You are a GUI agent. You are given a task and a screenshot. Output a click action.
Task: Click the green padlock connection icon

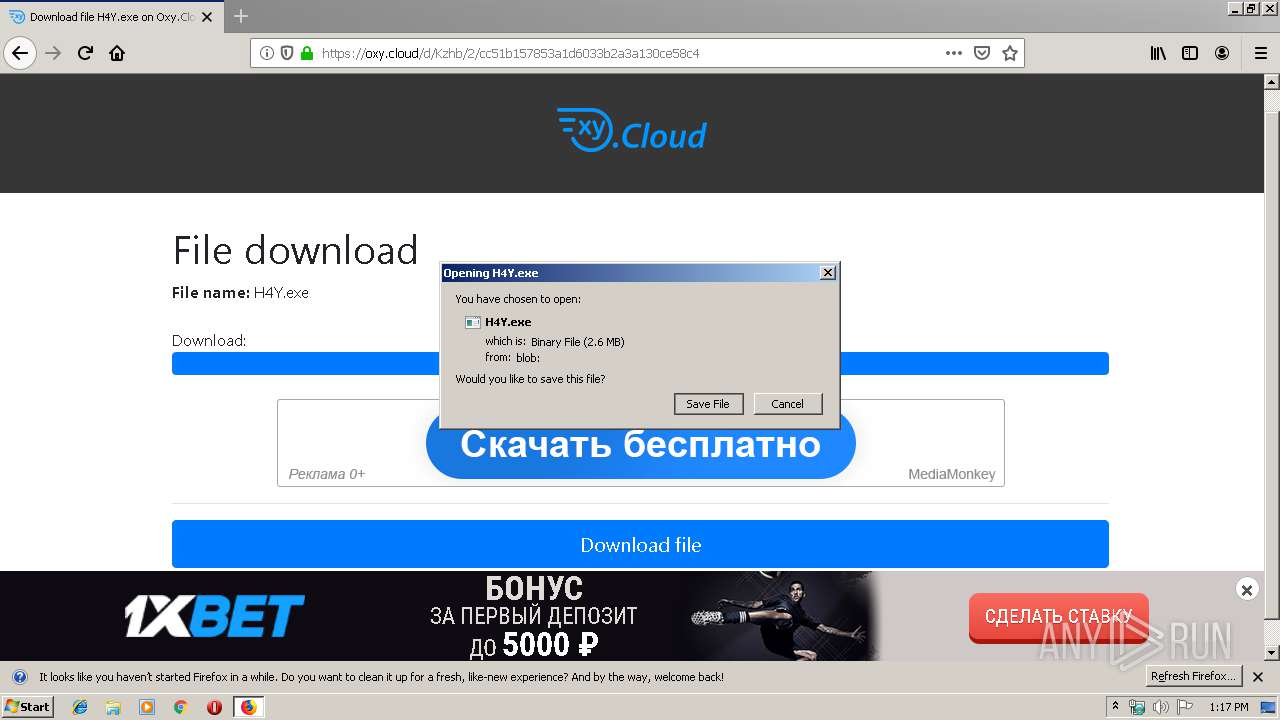pyautogui.click(x=306, y=53)
